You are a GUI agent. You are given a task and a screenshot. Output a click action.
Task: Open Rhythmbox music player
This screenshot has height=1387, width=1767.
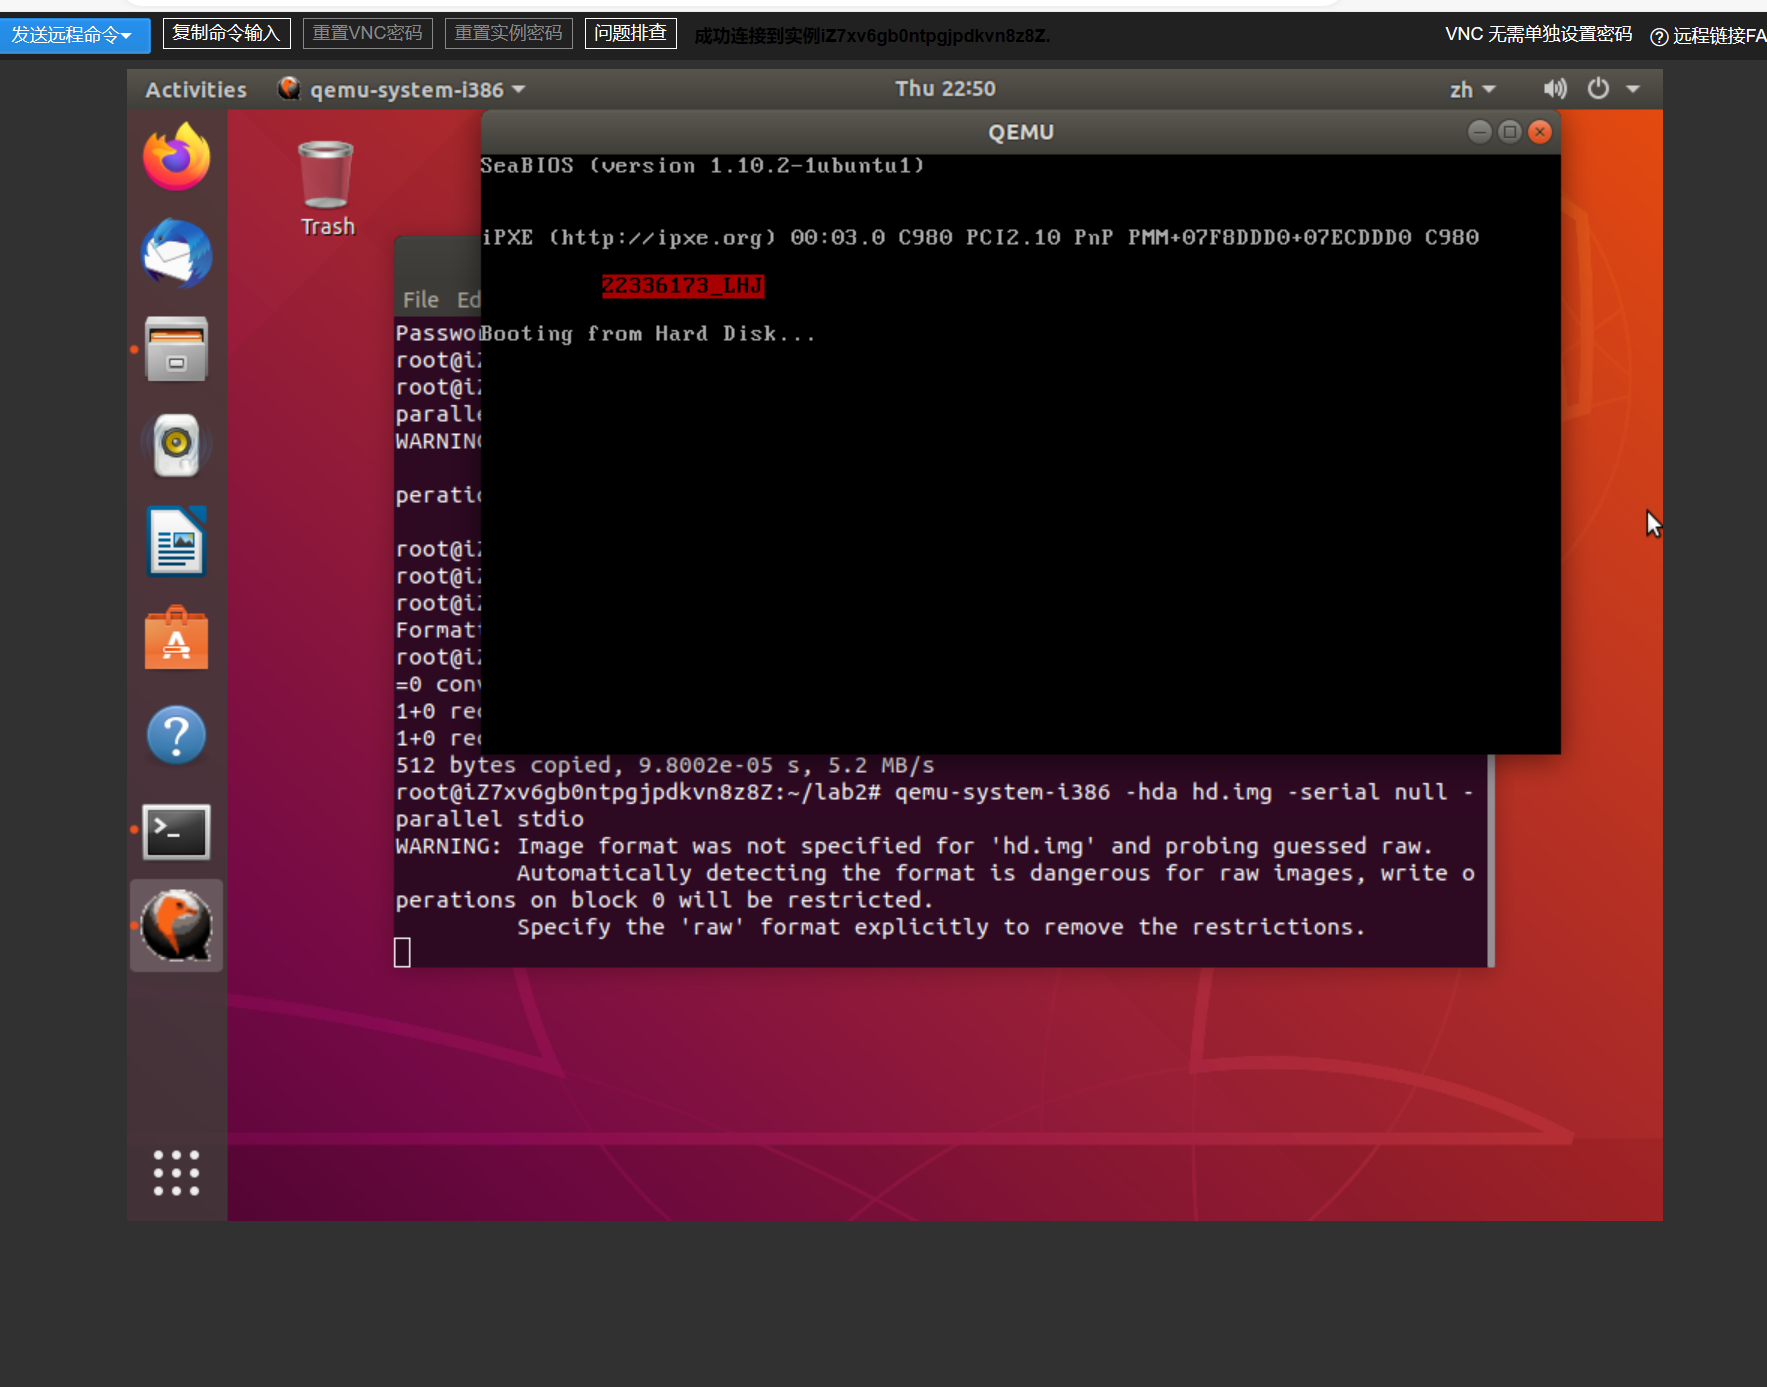click(x=177, y=445)
